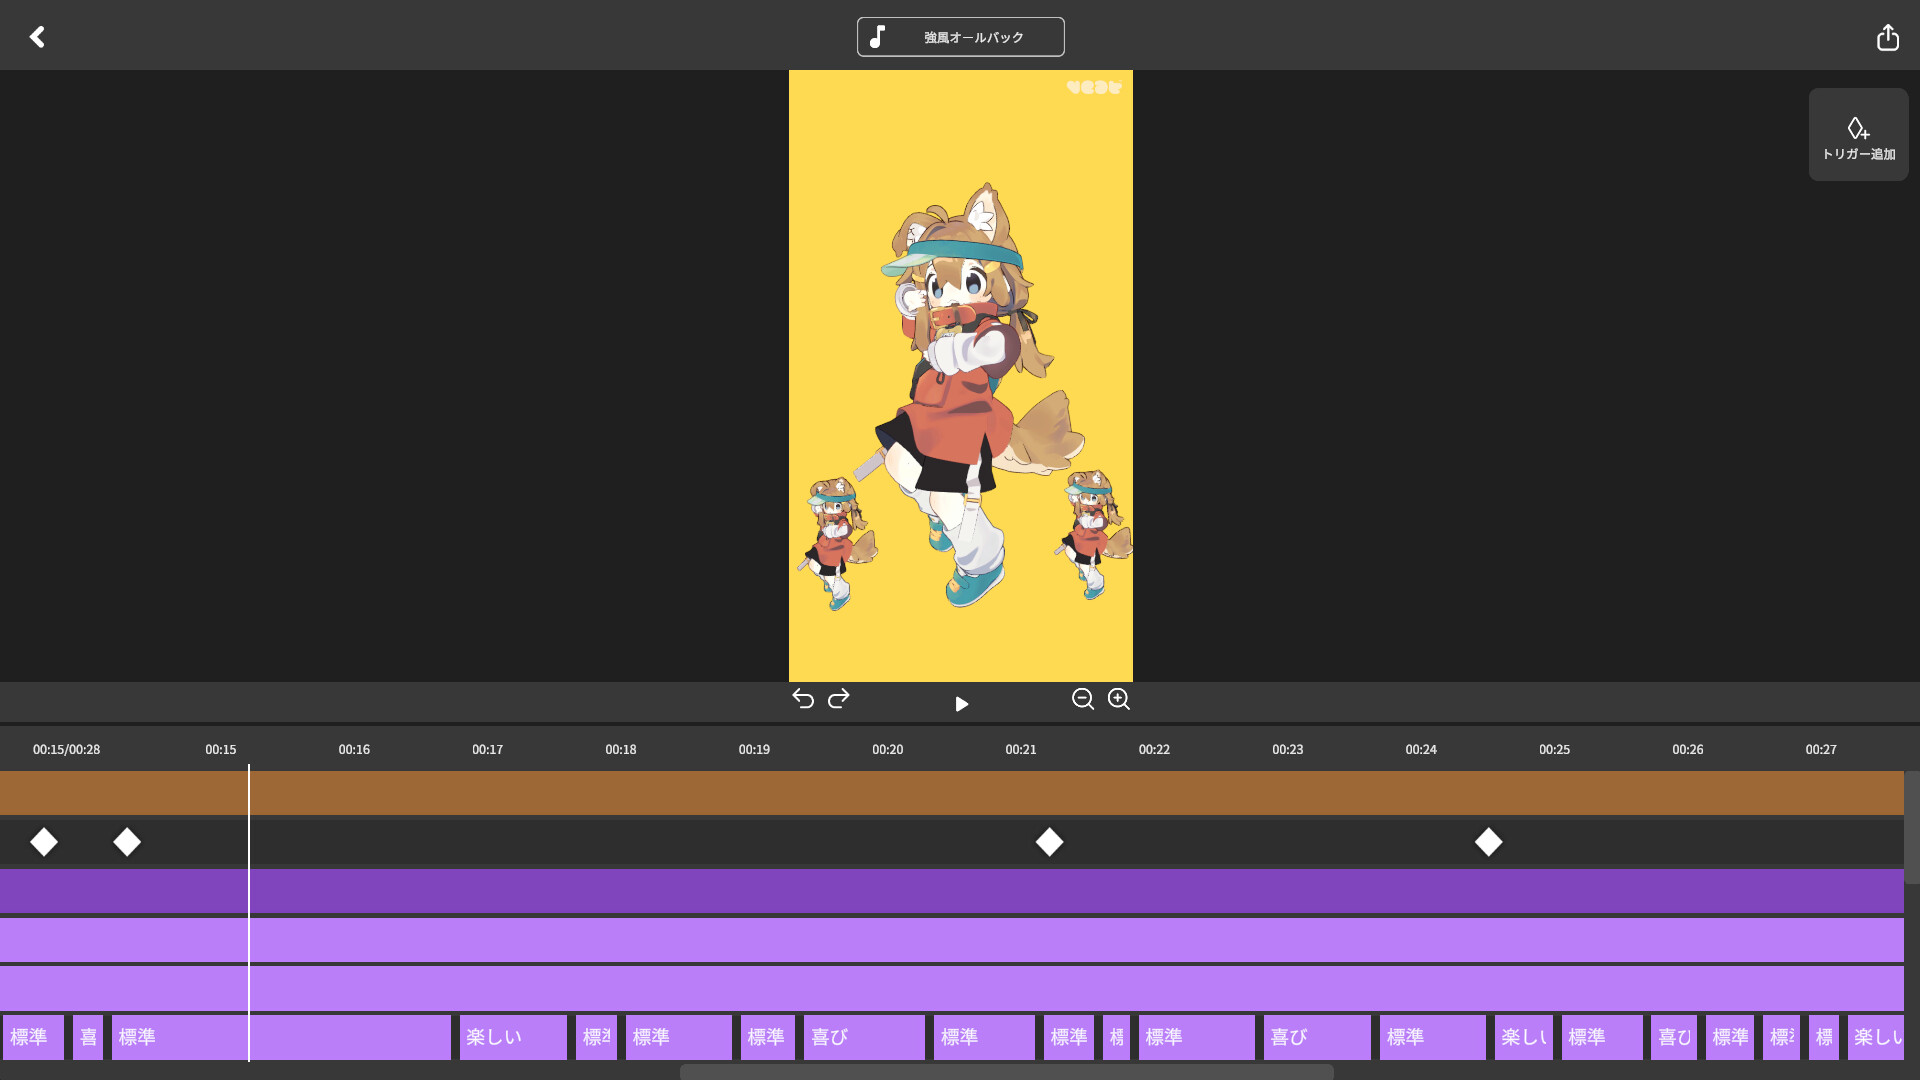The height and width of the screenshot is (1080, 1920).
Task: Select the diamond keyframe near 00:21
Action: pos(1049,842)
